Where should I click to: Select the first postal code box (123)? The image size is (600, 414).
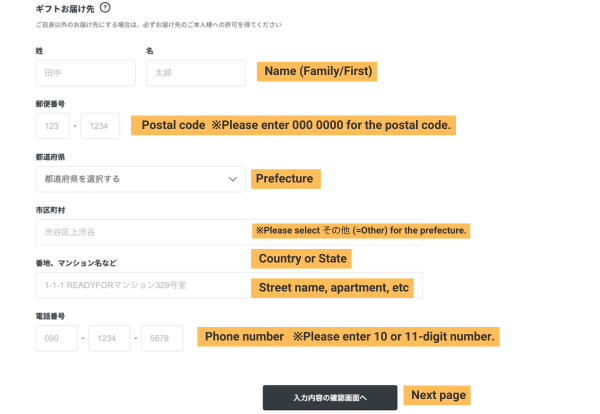click(52, 126)
